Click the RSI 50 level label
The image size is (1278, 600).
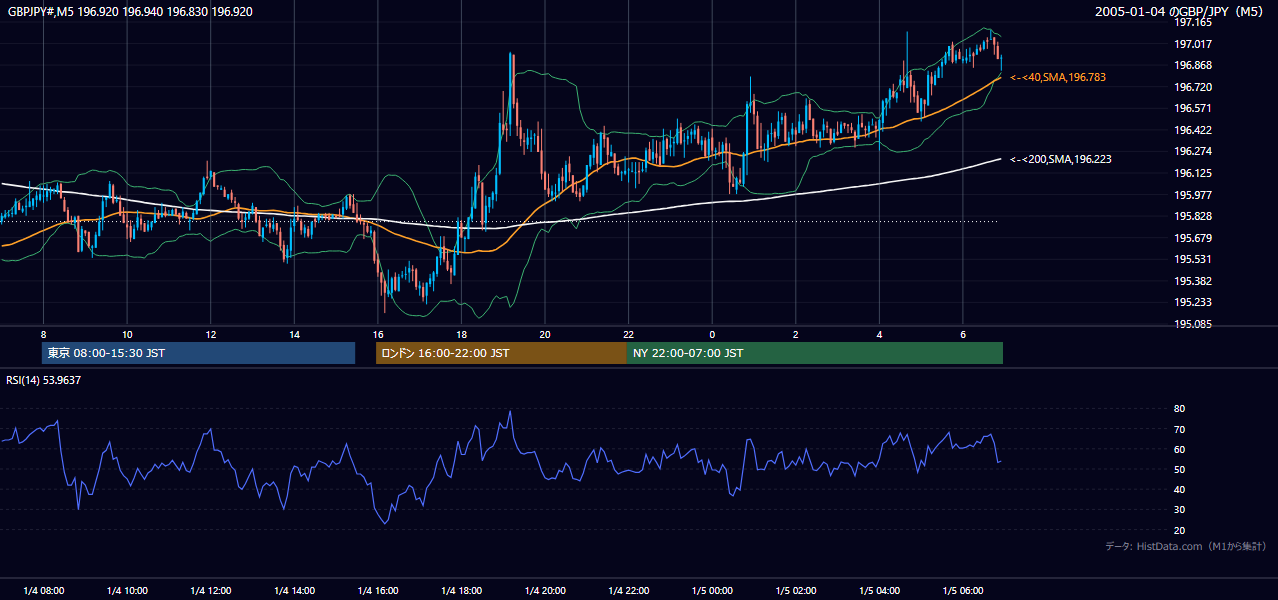(x=1179, y=469)
